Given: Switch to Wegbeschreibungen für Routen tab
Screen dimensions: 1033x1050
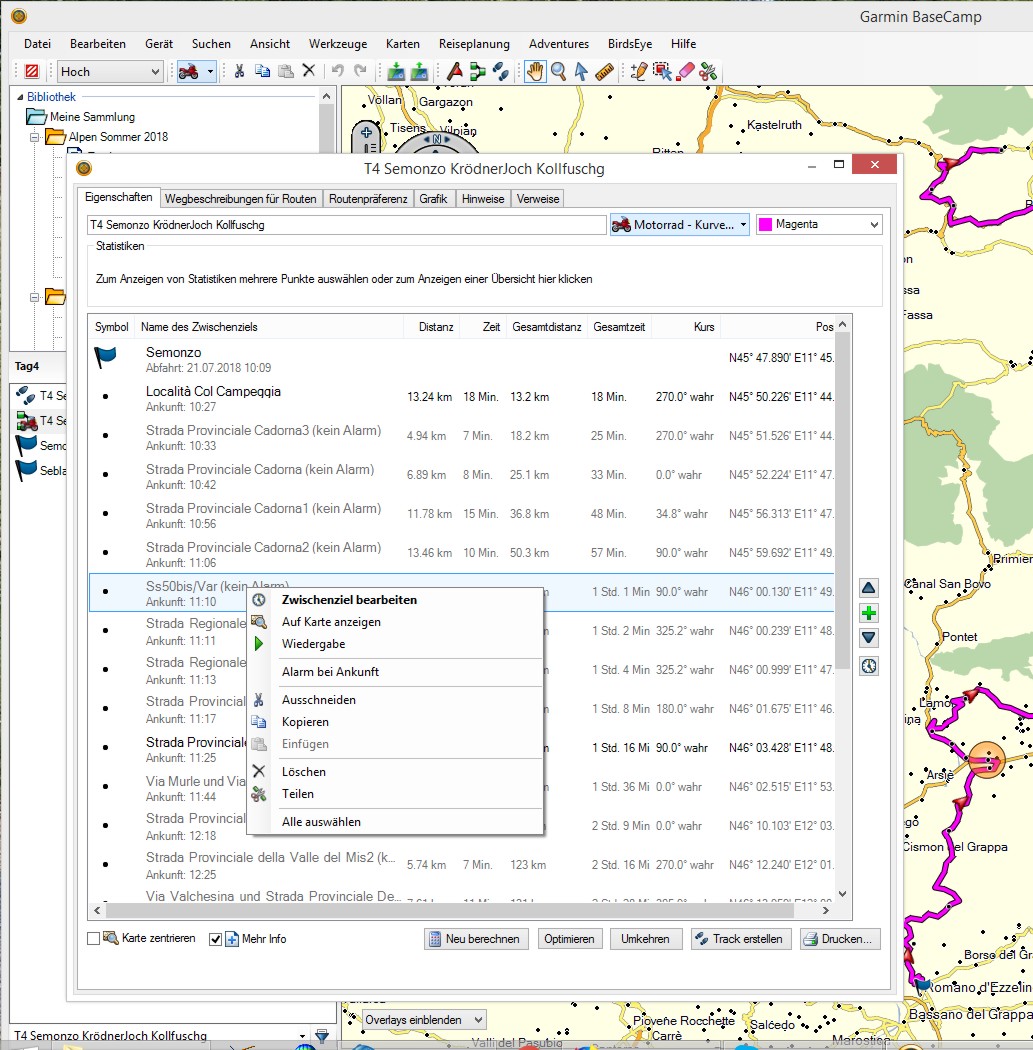Looking at the screenshot, I should pos(240,199).
